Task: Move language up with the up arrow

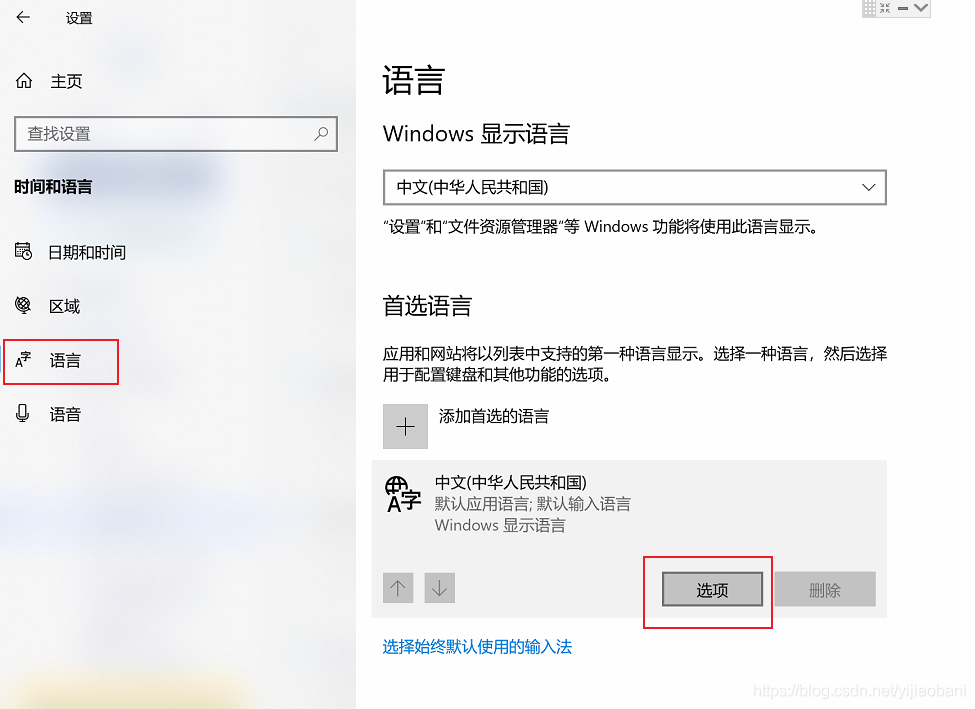Action: pos(398,588)
